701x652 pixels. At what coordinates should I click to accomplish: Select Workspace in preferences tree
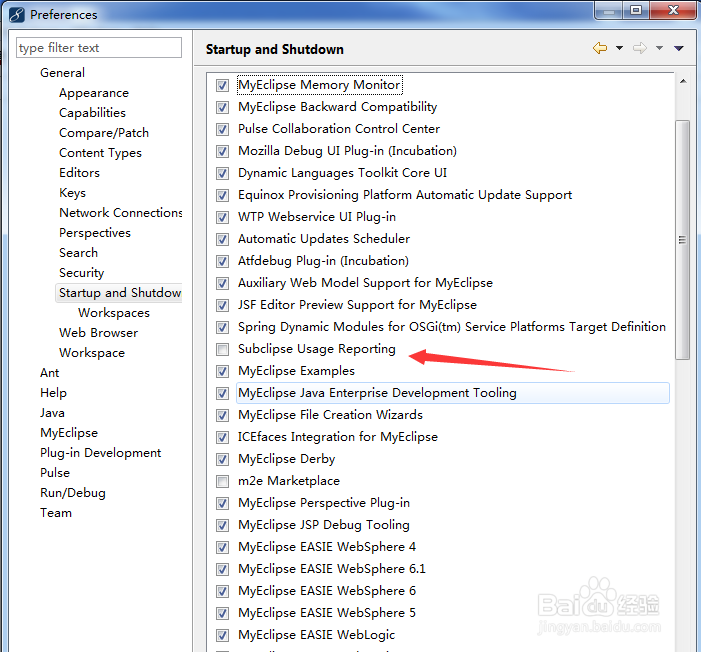click(x=92, y=353)
